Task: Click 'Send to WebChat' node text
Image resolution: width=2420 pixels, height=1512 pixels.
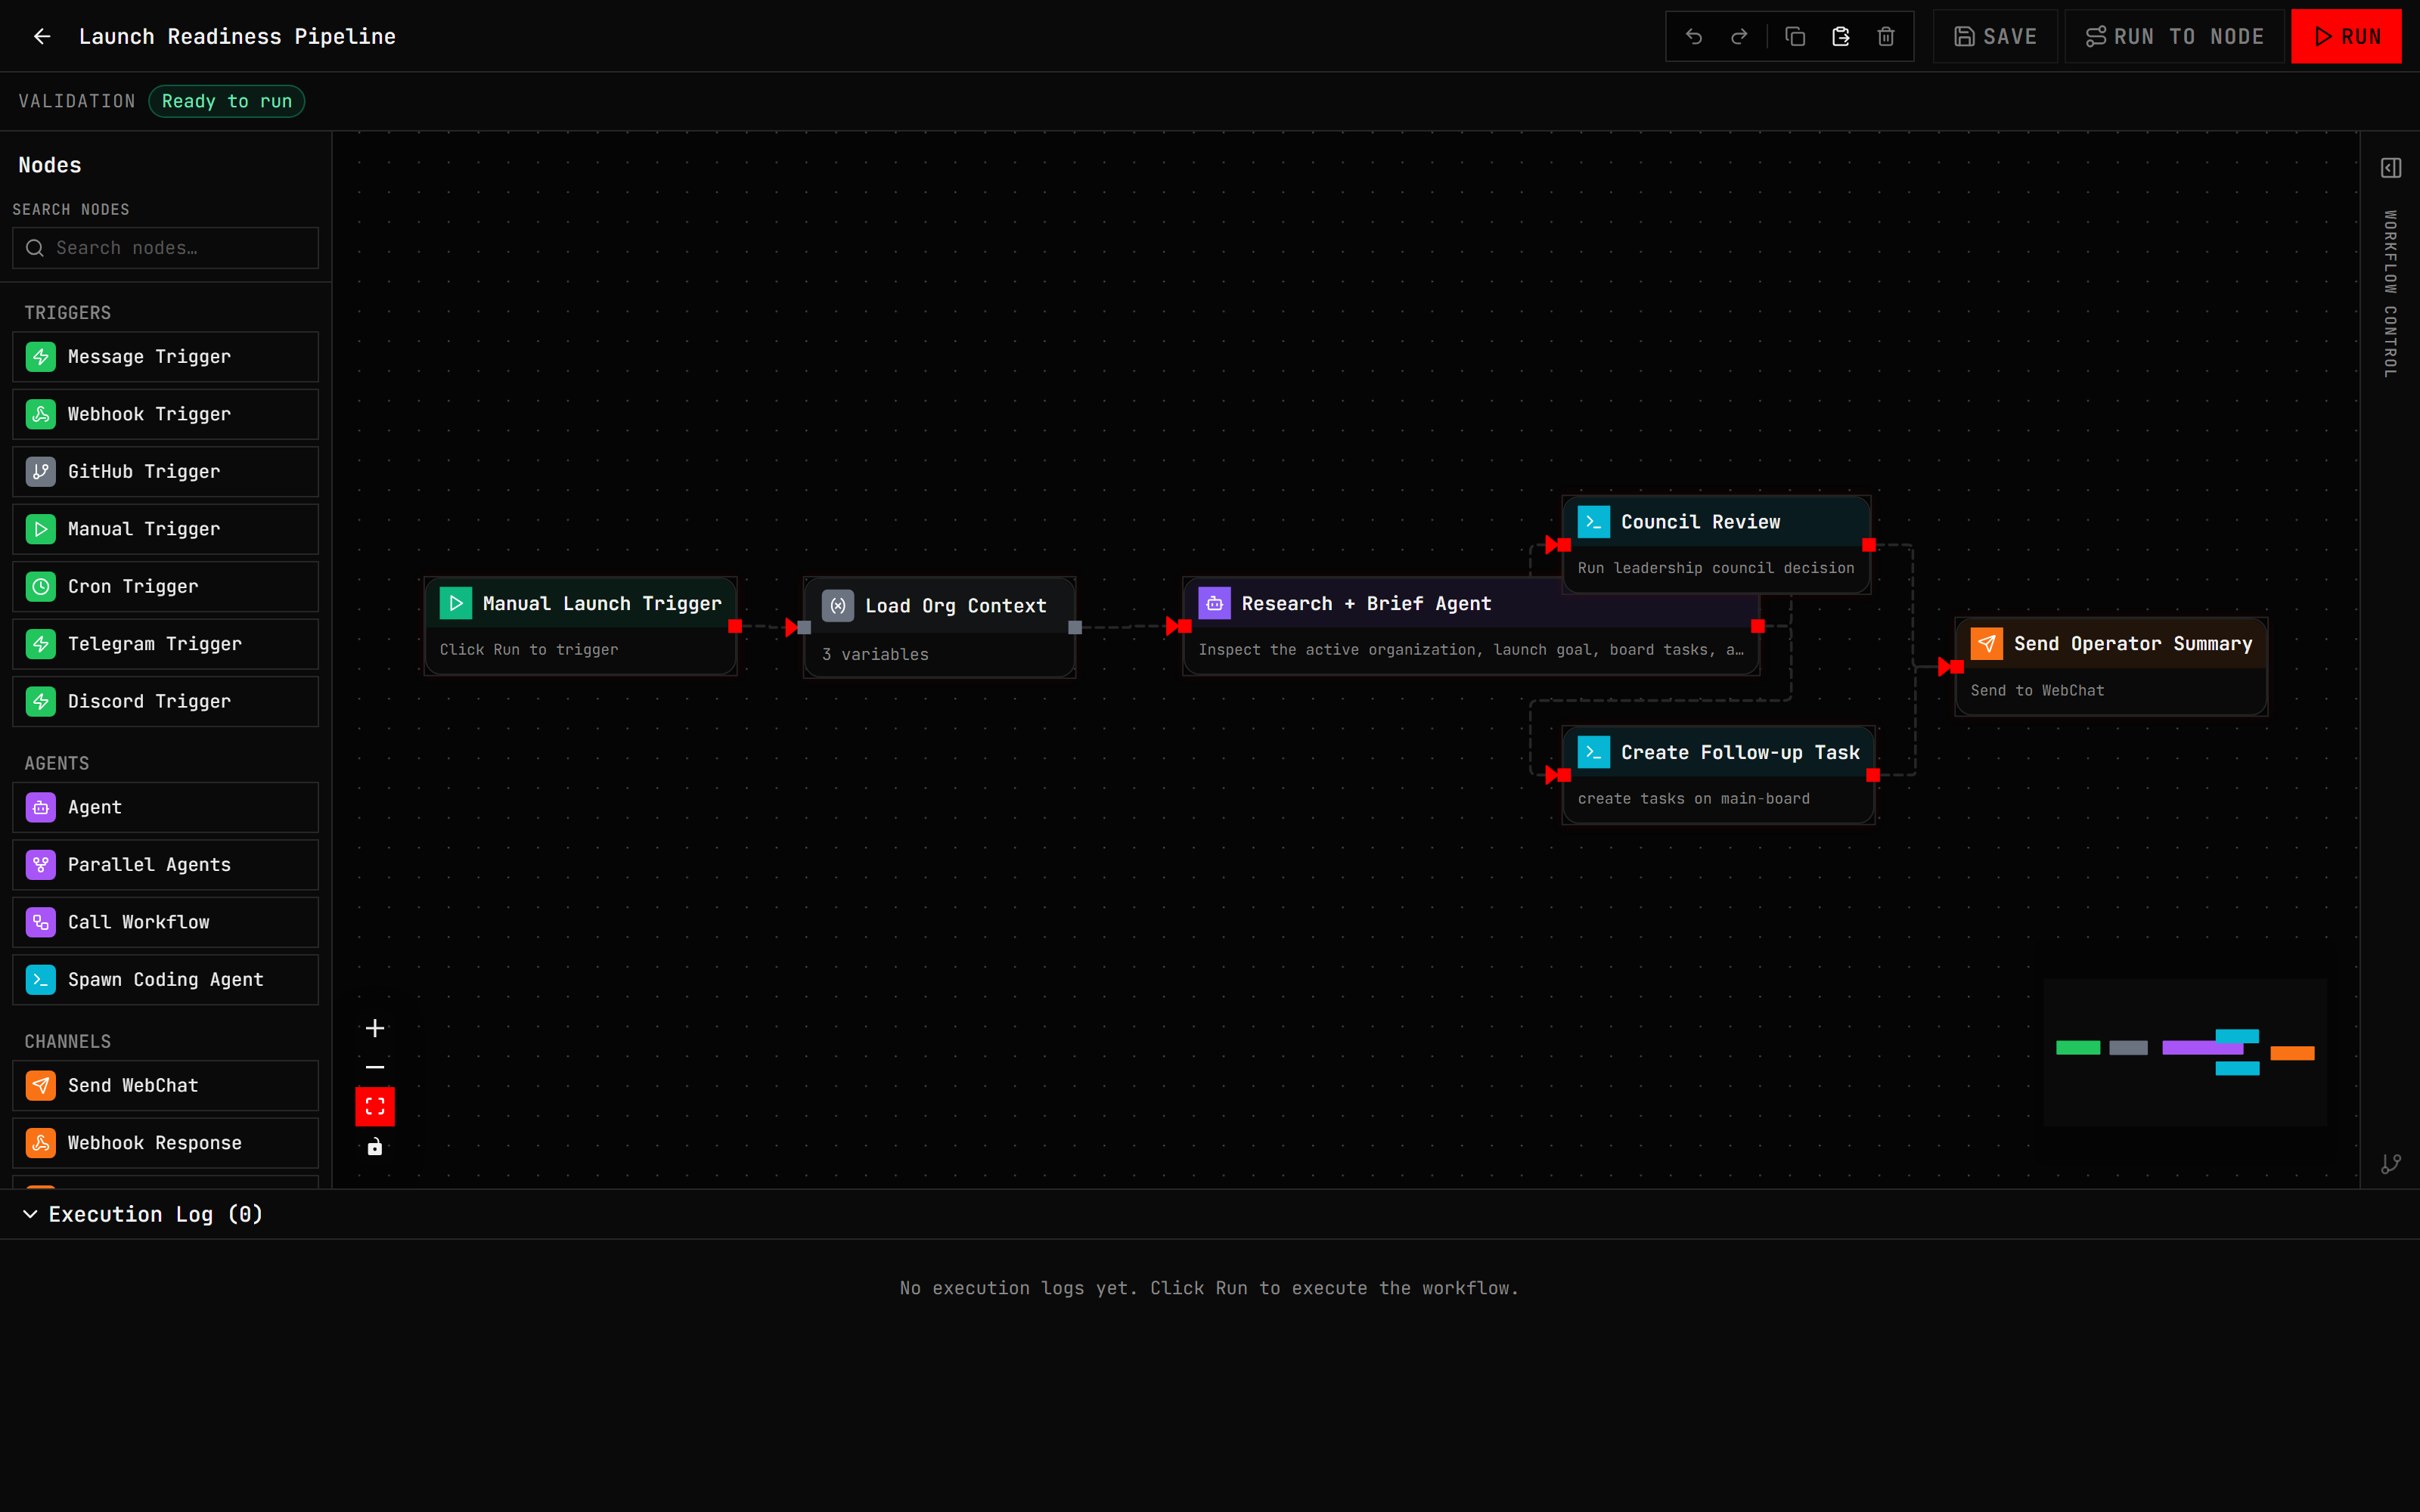Action: 2037,691
